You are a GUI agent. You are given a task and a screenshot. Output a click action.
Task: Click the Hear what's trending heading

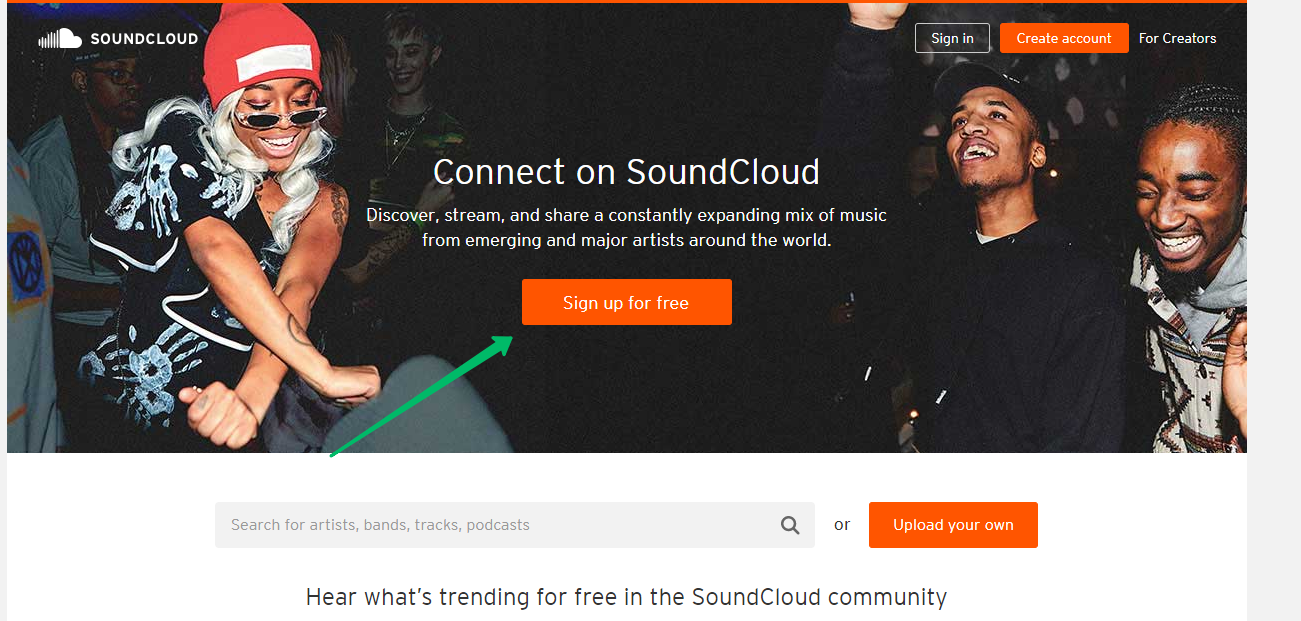click(626, 597)
